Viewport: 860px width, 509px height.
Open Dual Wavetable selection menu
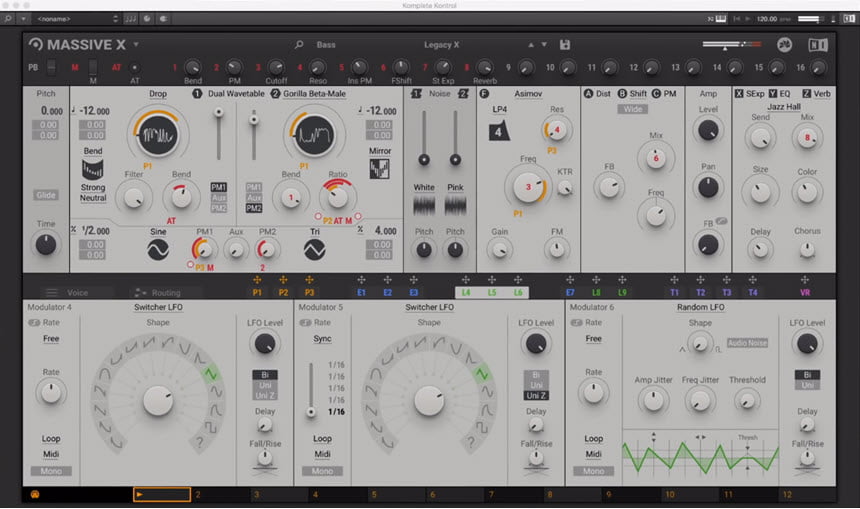236,94
